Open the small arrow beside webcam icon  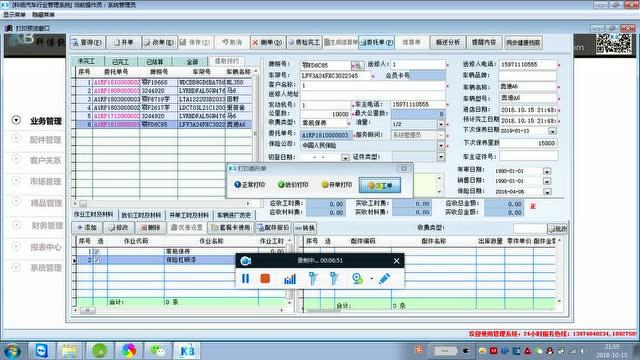pos(371,279)
